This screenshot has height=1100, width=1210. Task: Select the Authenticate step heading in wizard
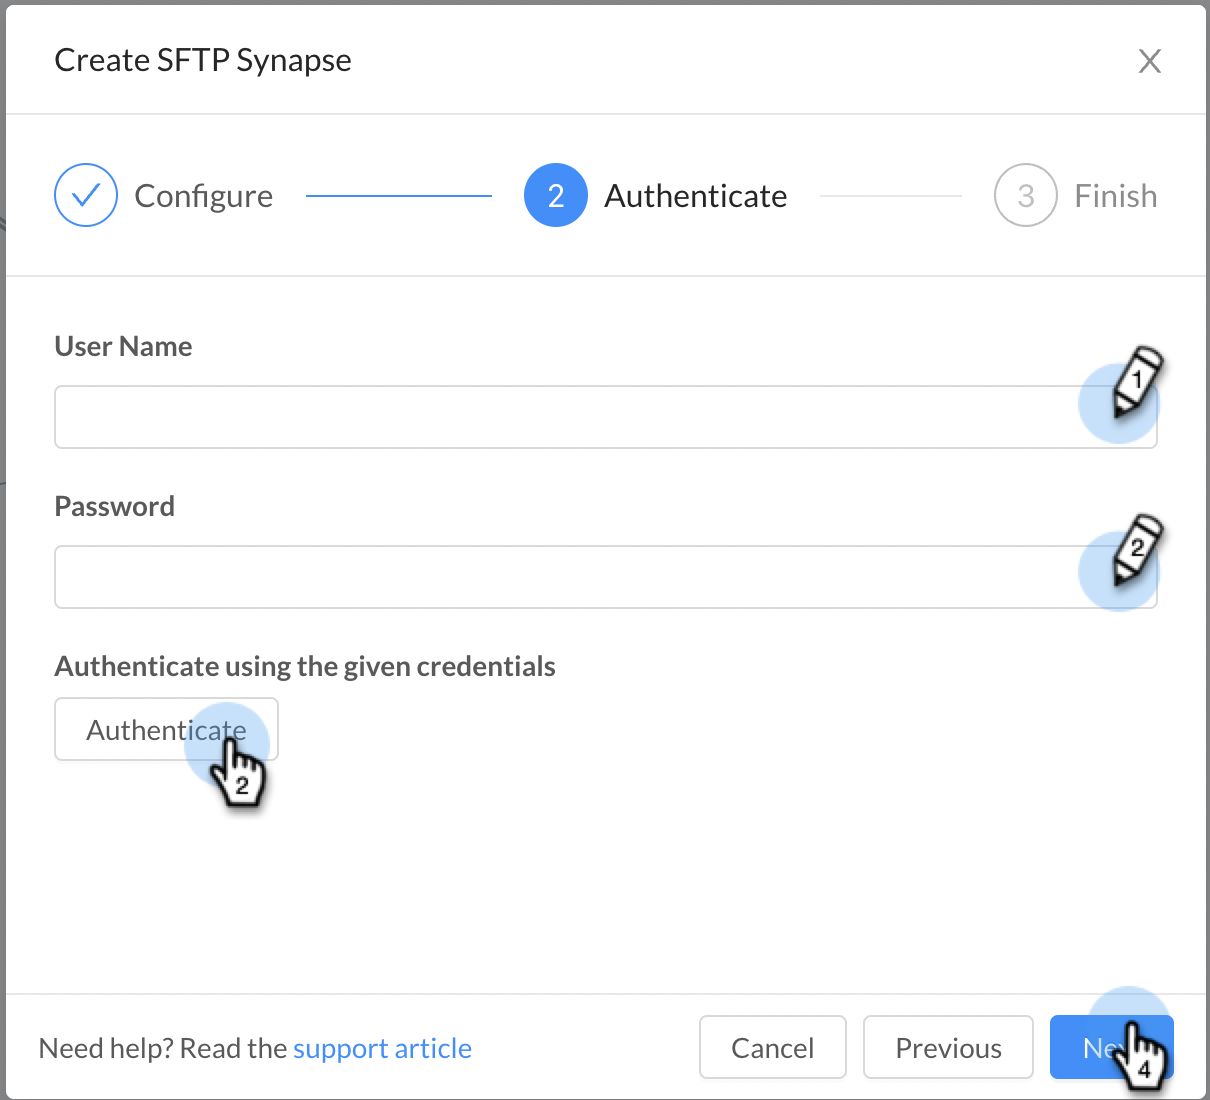click(x=696, y=196)
